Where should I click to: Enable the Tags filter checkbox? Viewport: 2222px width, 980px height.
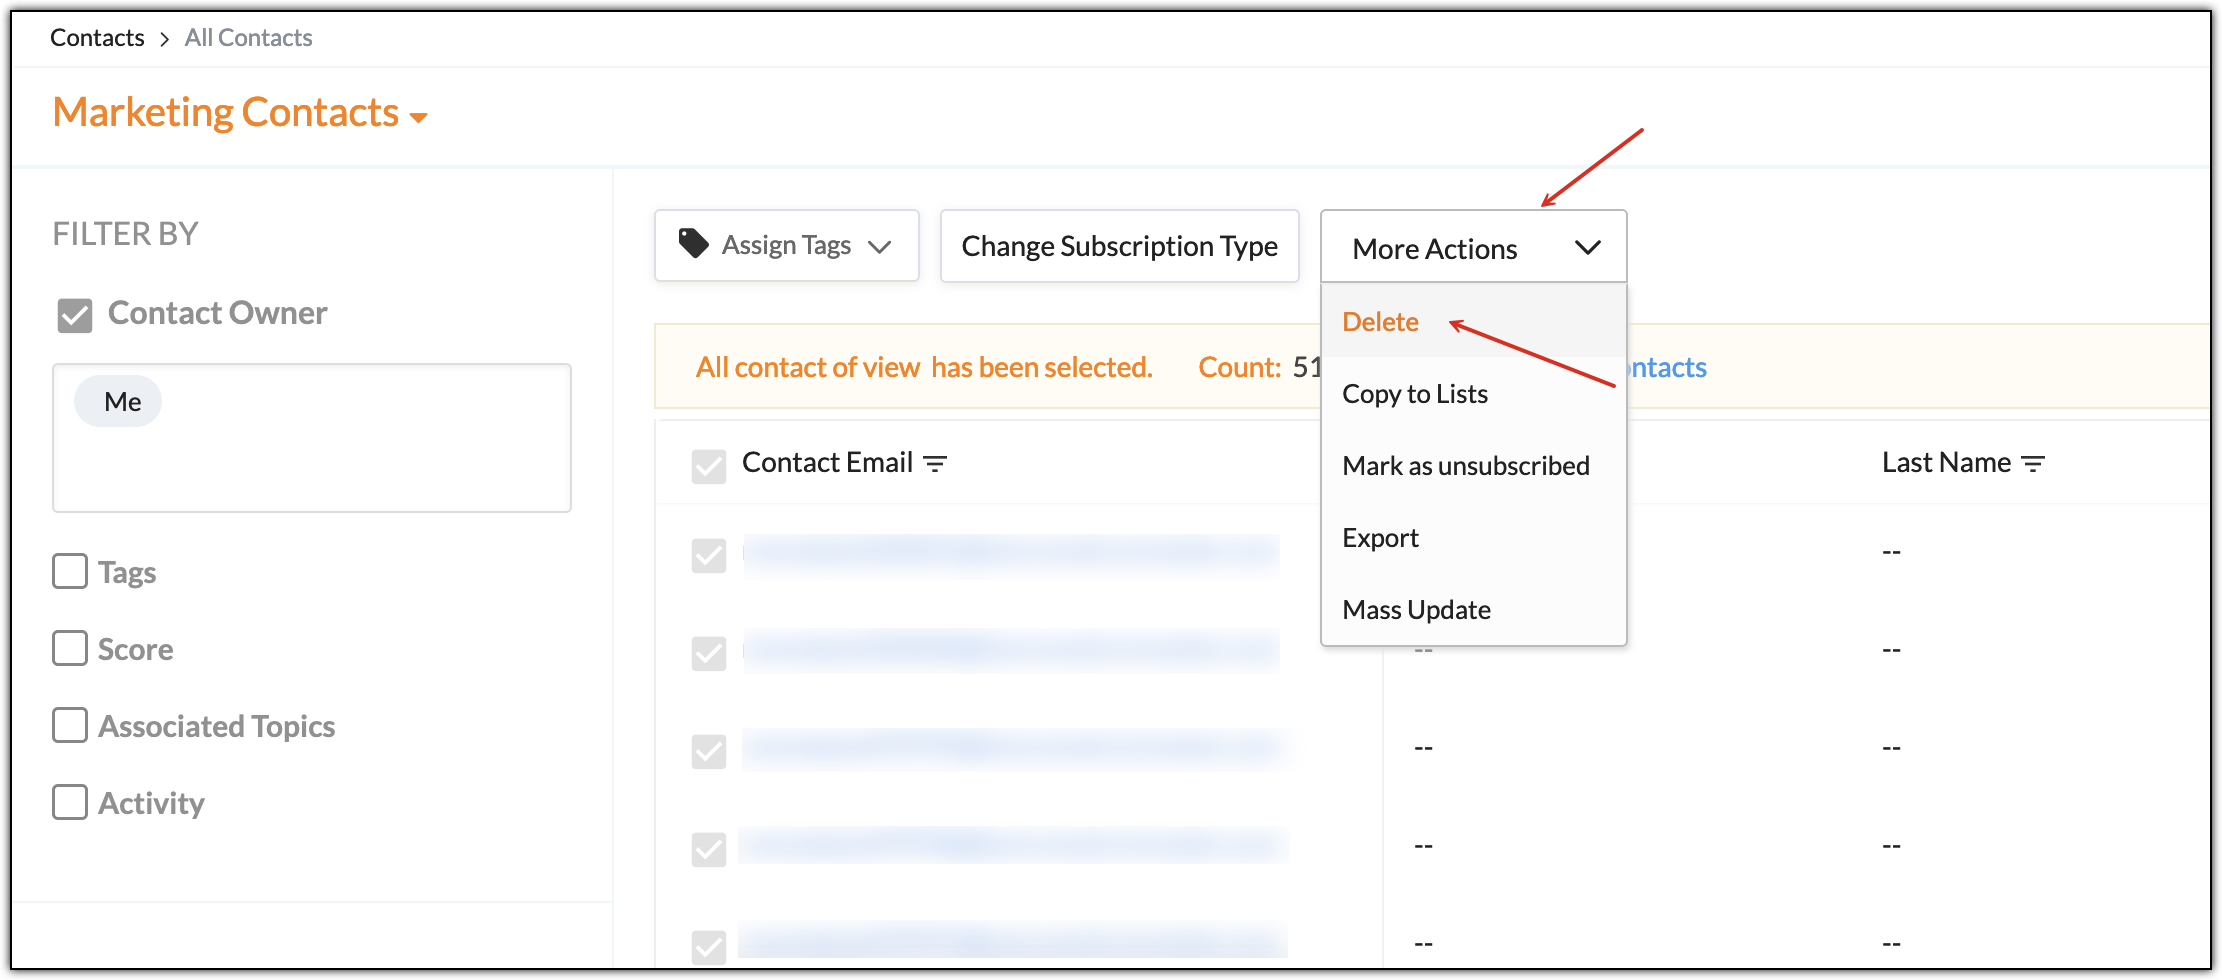(x=70, y=572)
